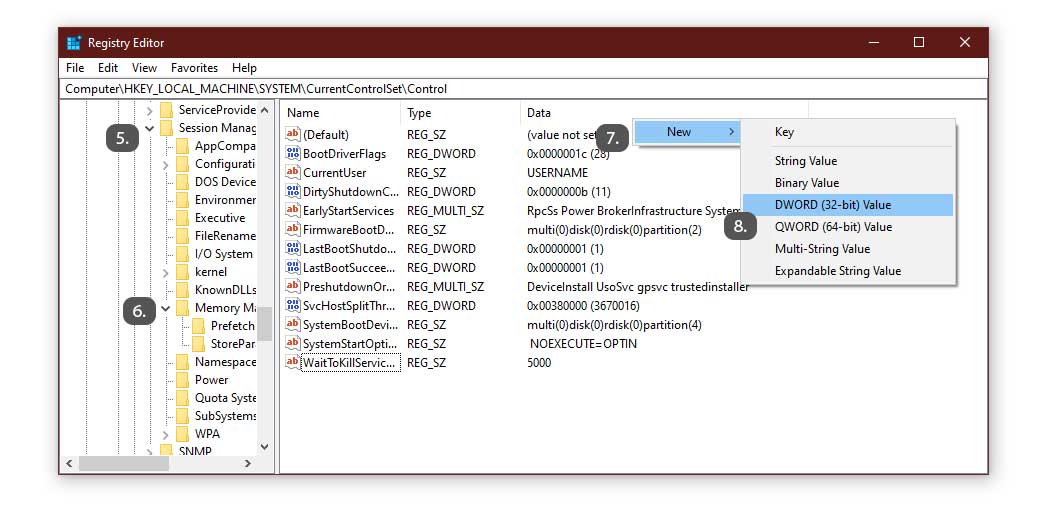
Task: Collapse the Memory Management tree node
Action: tap(166, 307)
